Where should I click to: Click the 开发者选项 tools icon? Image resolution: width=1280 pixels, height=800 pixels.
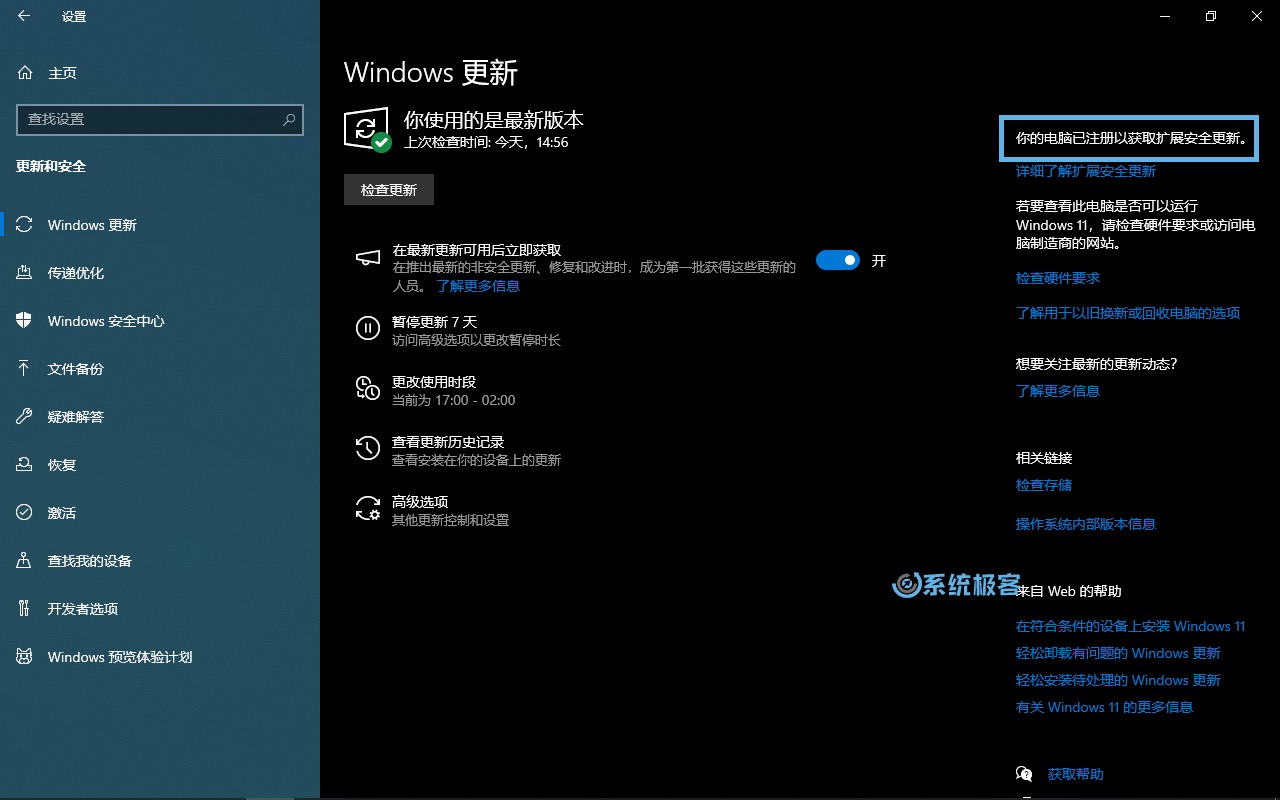tap(25, 609)
